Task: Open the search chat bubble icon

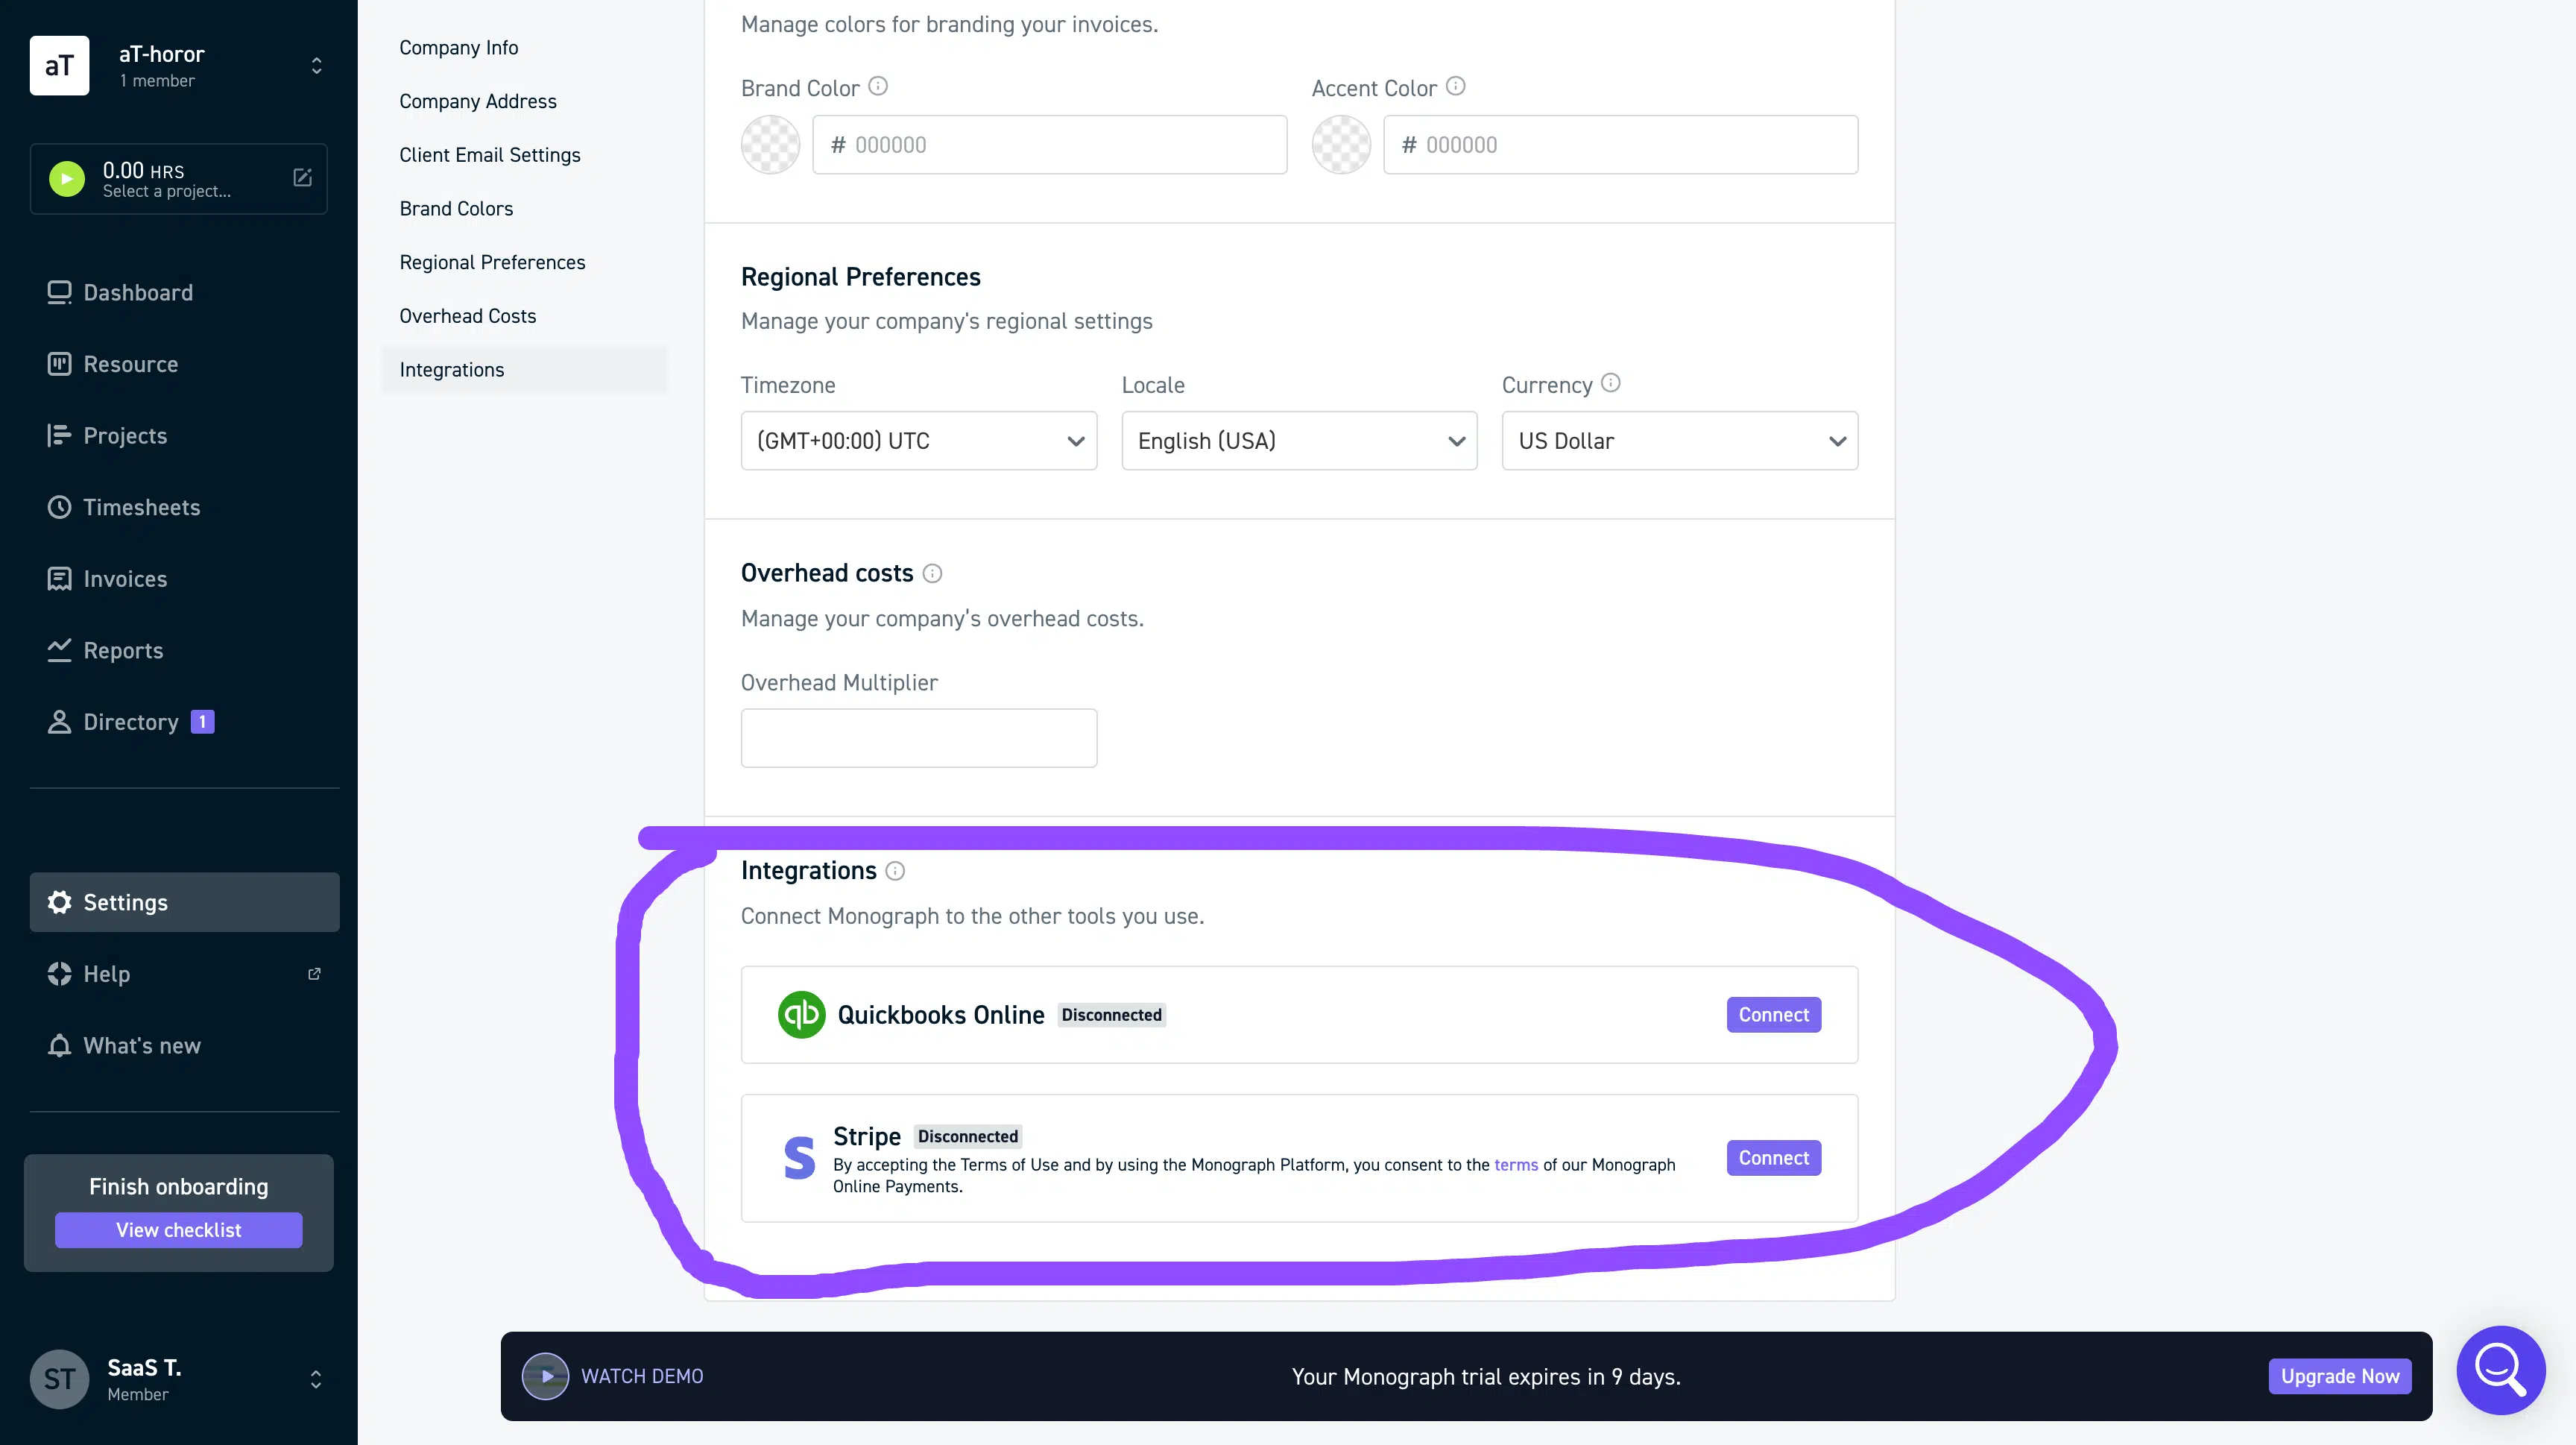Action: point(2500,1370)
